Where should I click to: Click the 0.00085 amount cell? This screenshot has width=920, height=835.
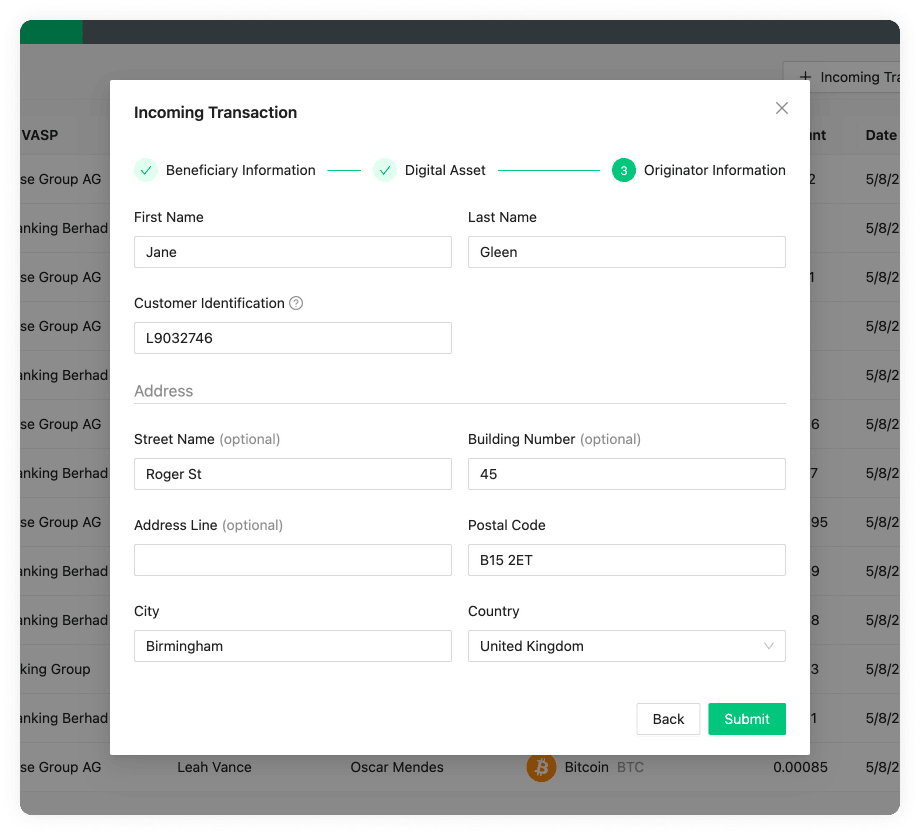click(x=800, y=767)
